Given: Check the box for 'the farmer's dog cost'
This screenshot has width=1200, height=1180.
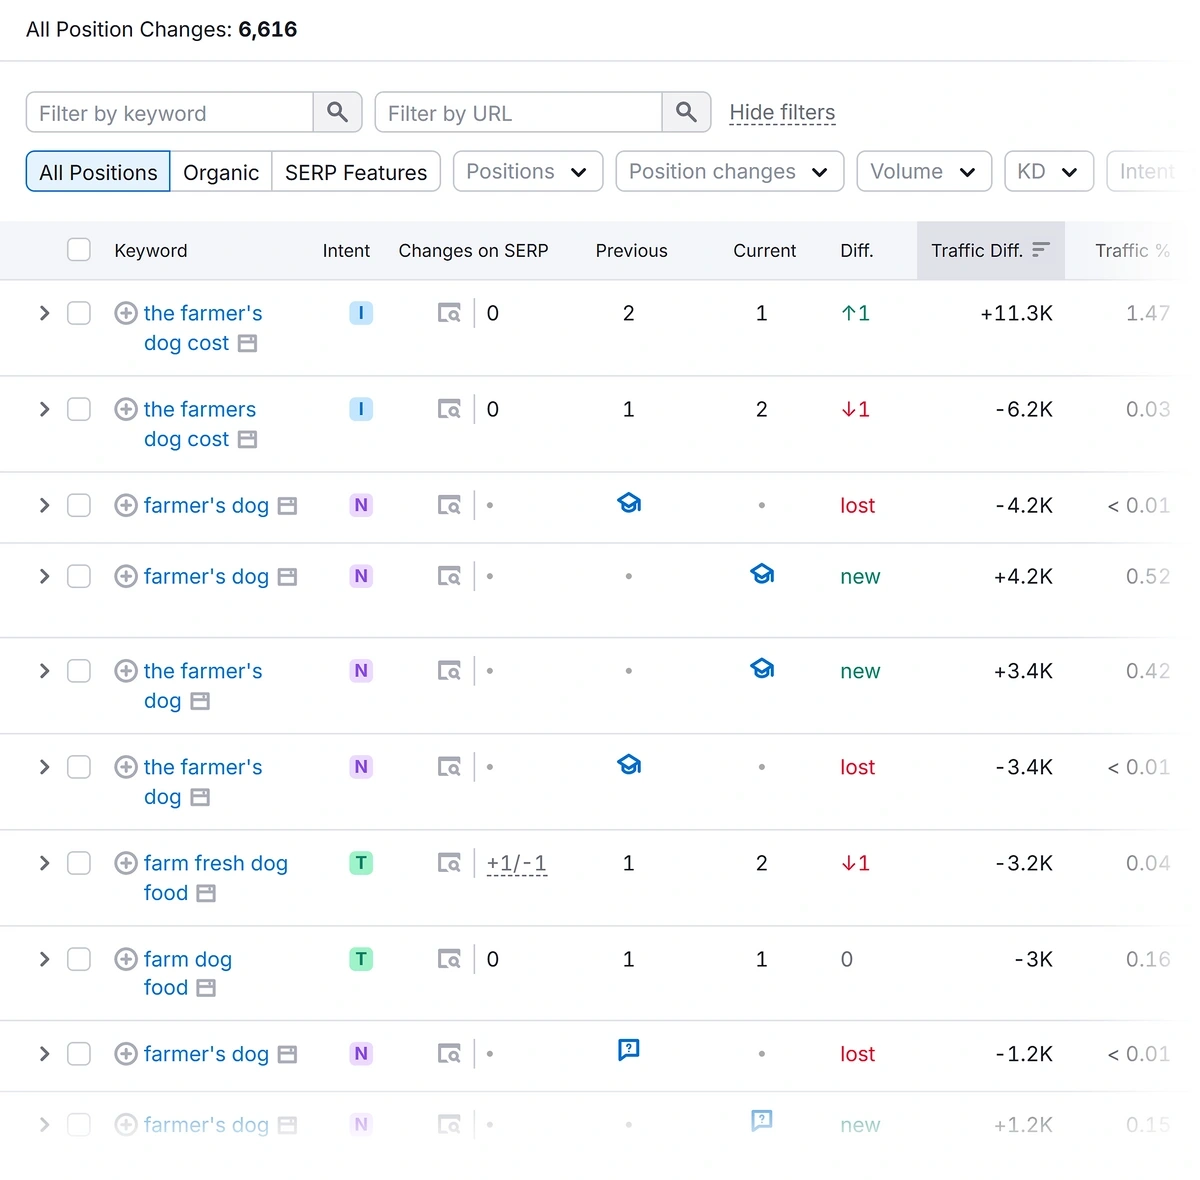Looking at the screenshot, I should point(79,313).
